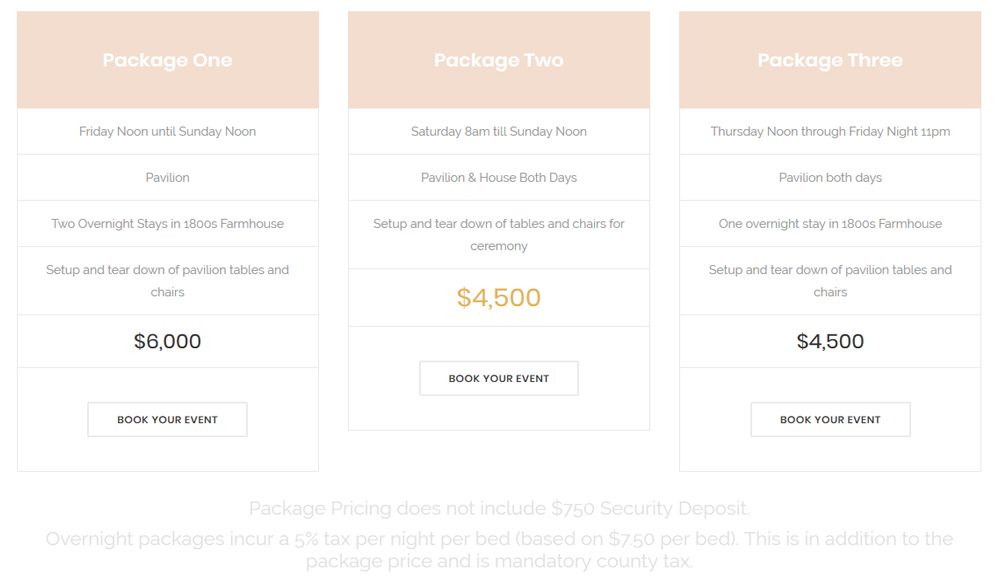This screenshot has width=1000, height=579.
Task: Click the $750 Security Deposit notice text
Action: coord(499,508)
